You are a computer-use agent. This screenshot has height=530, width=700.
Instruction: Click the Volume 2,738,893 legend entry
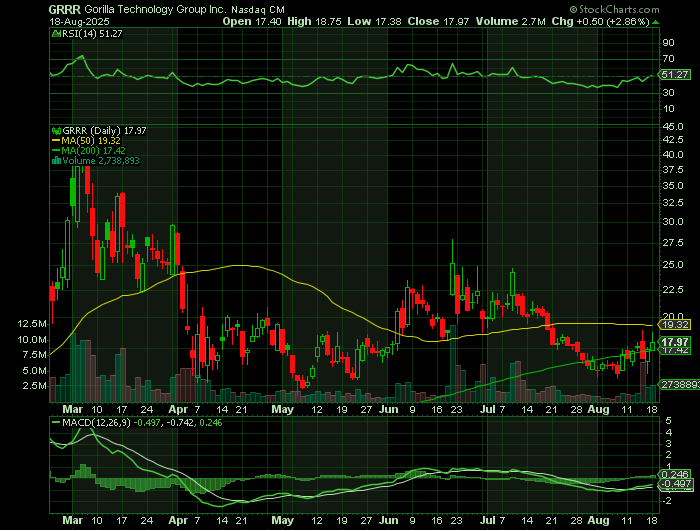tap(101, 161)
